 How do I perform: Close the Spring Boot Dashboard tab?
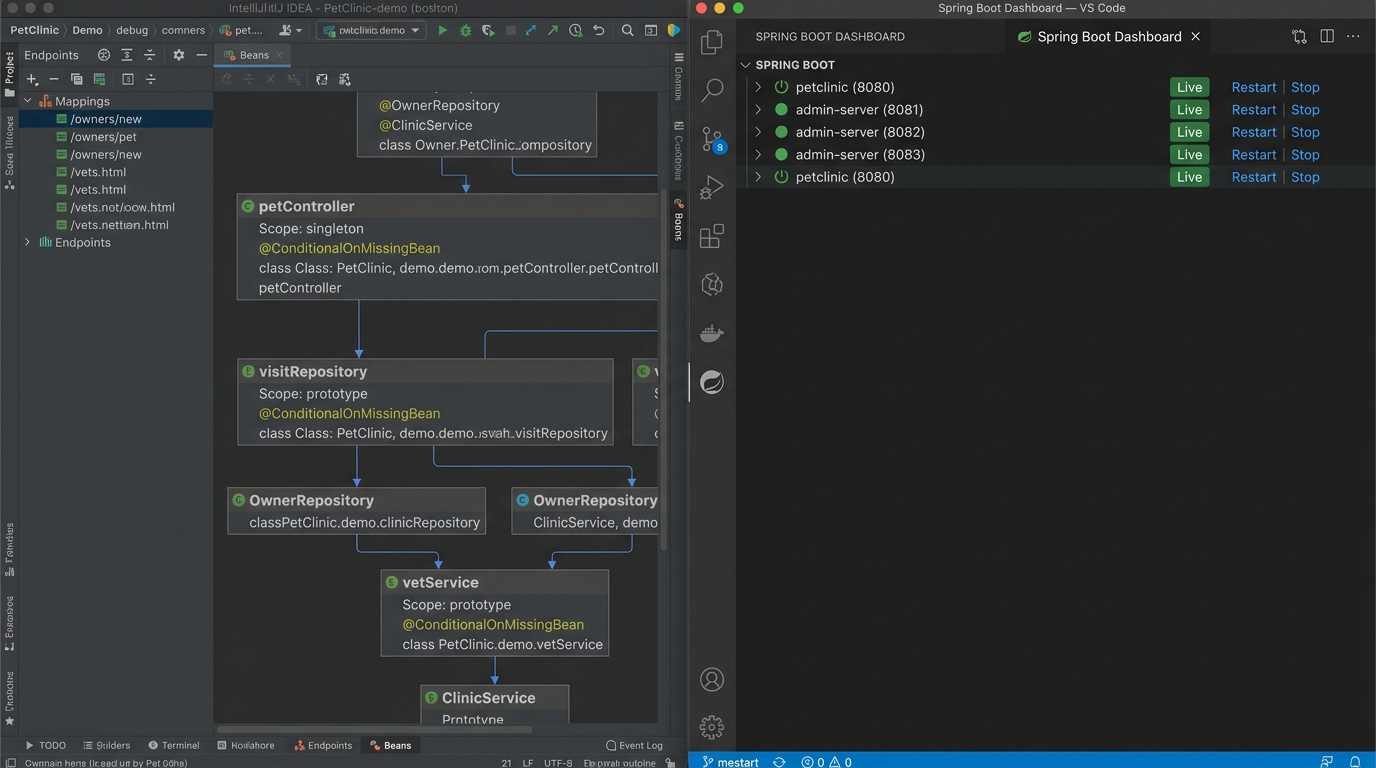click(x=1195, y=36)
